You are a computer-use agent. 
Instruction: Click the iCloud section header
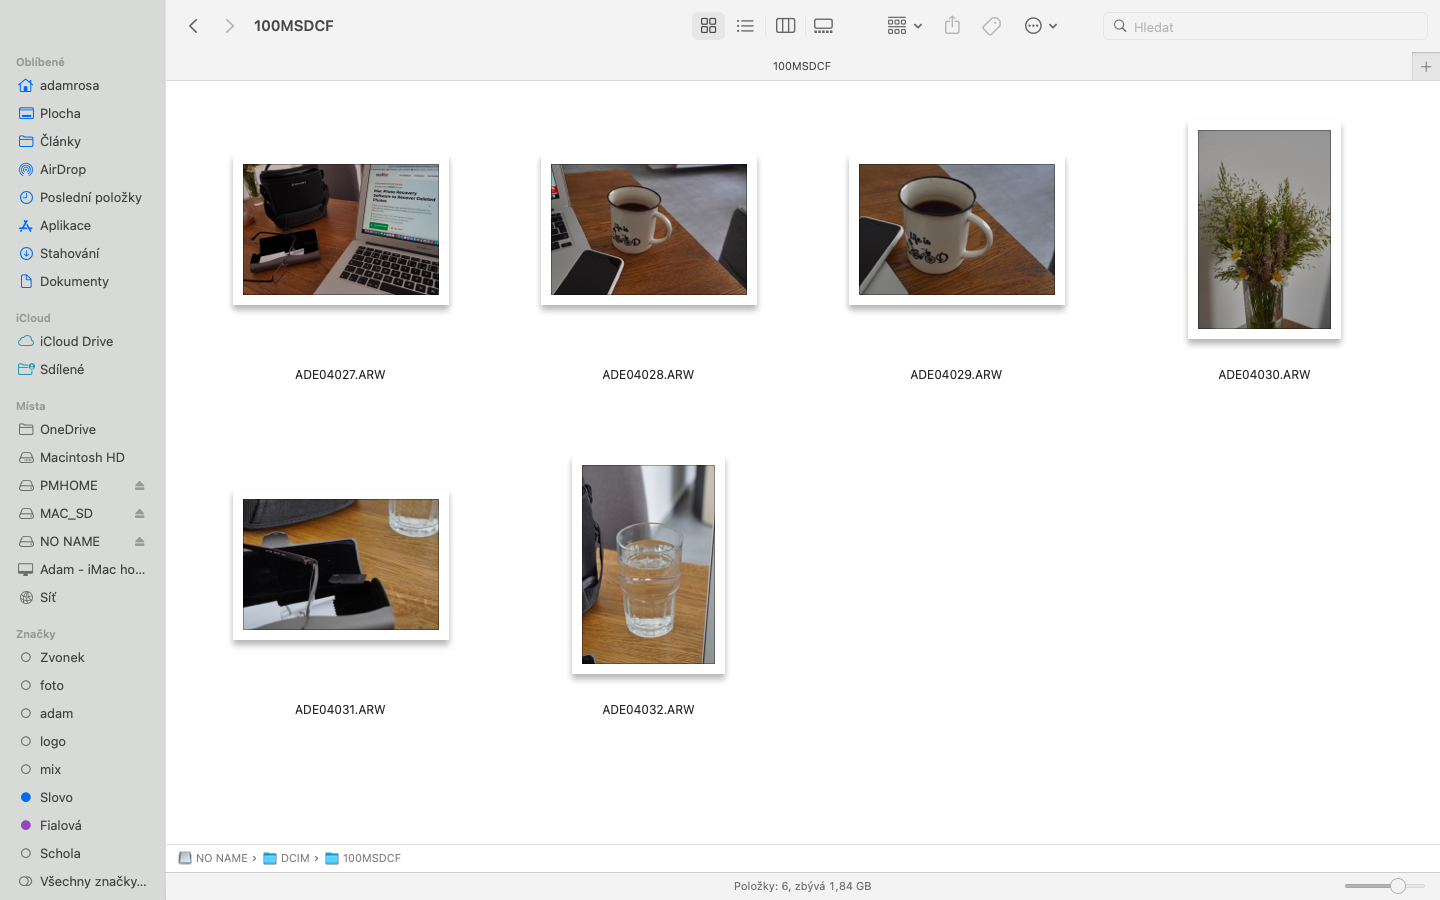tap(33, 318)
